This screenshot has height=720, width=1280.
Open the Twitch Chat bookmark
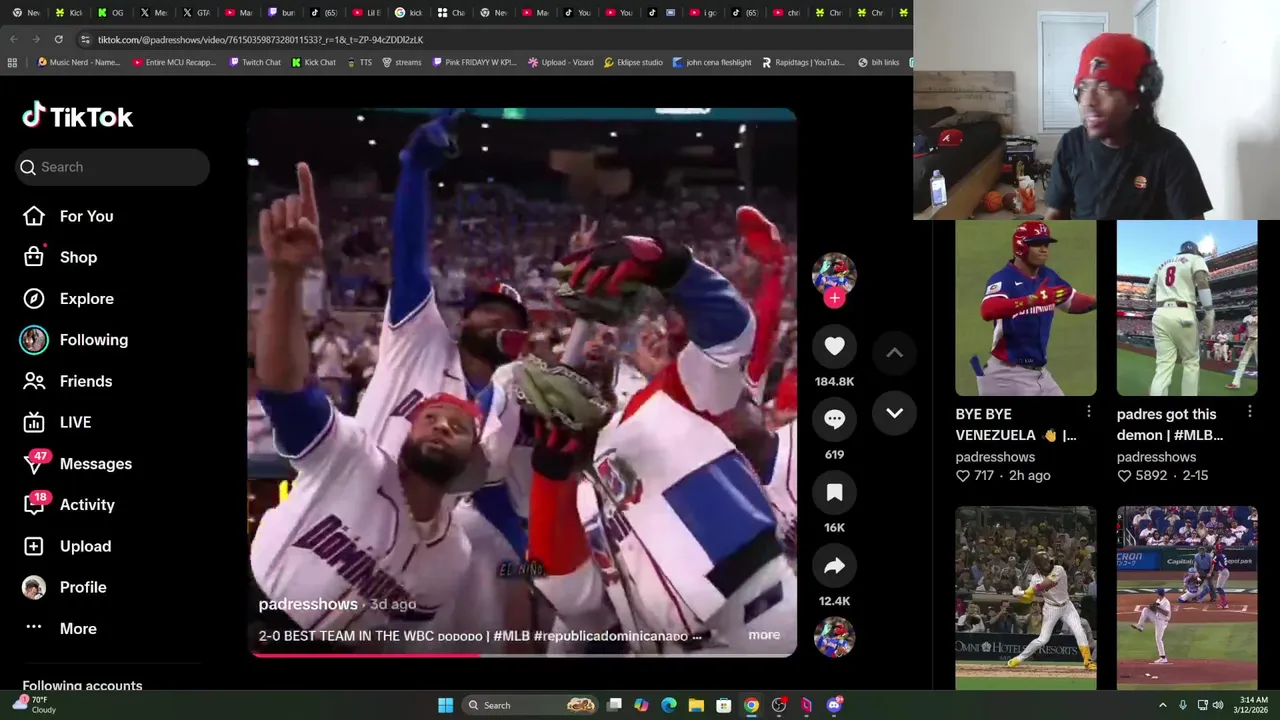[255, 62]
